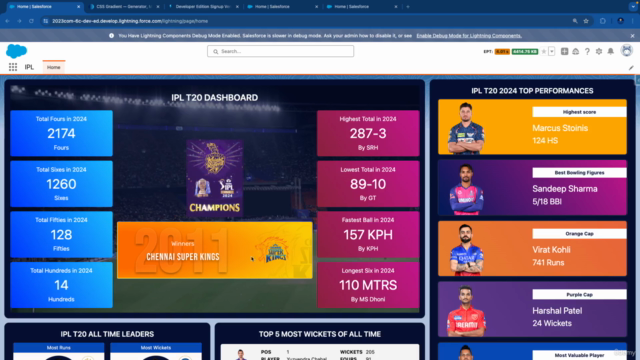Screen dimensions: 640x360
Task: Click the Salesforce search field
Action: coord(280,51)
